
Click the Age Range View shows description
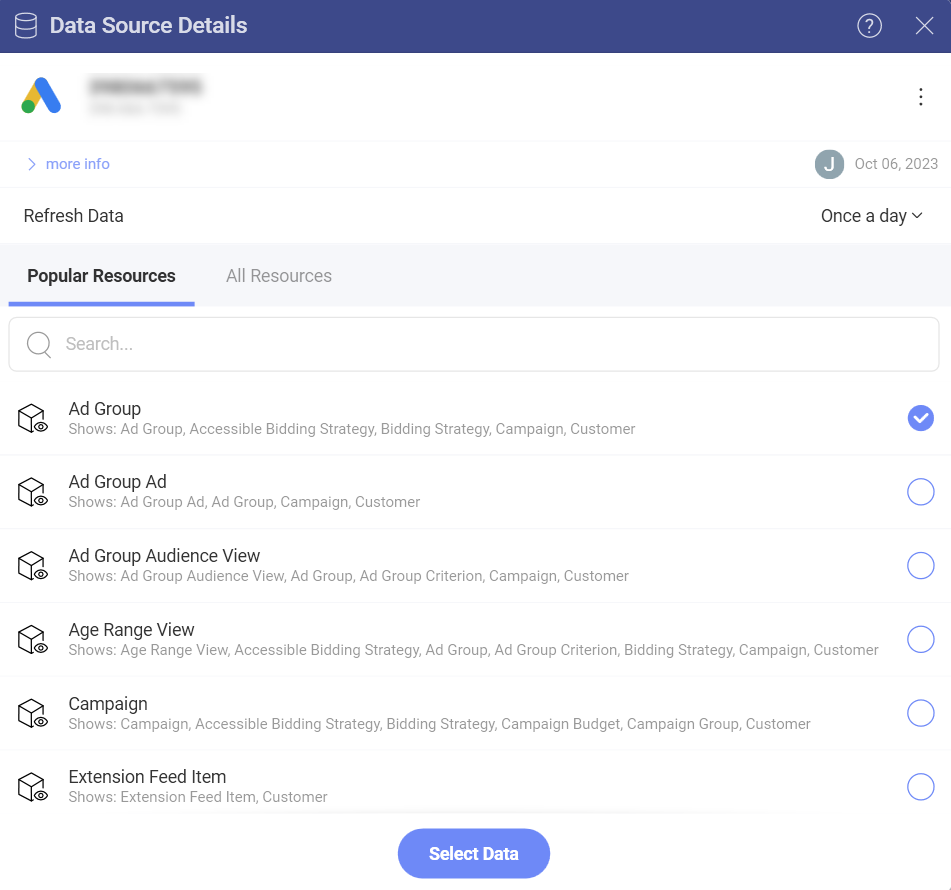click(x=473, y=650)
